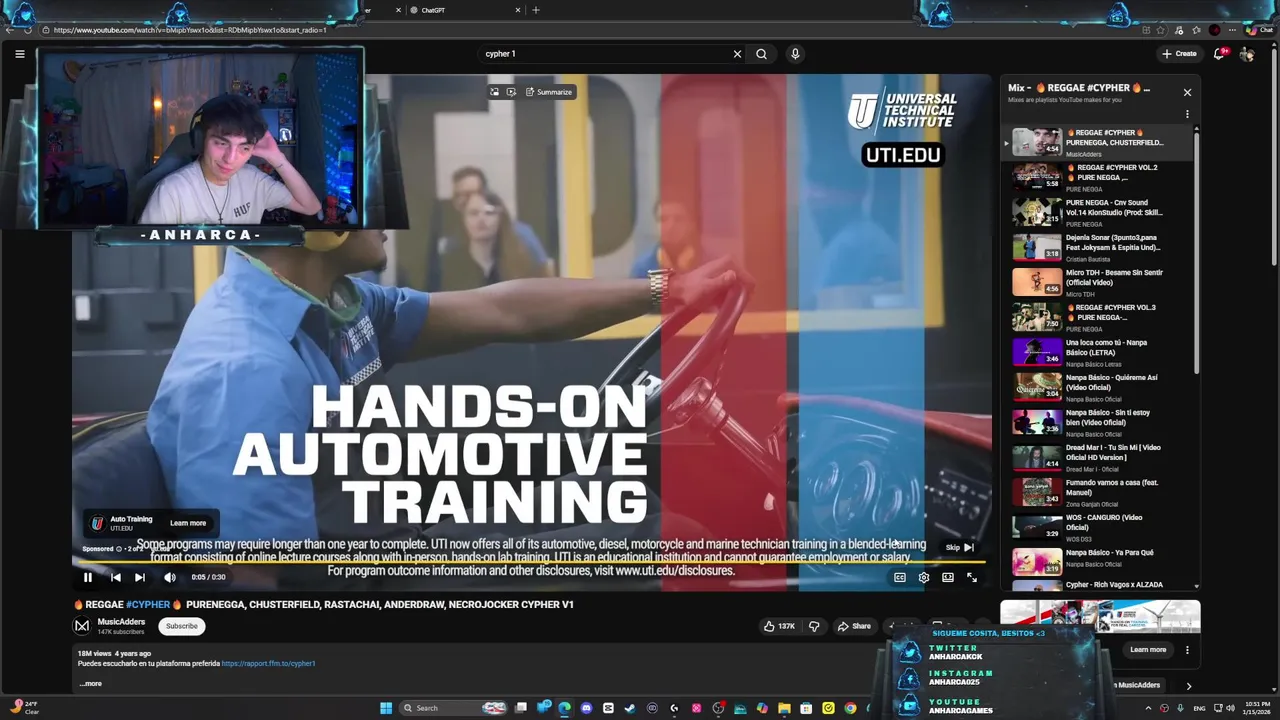The width and height of the screenshot is (1280, 720).
Task: Open Windows Start menu
Action: click(x=386, y=708)
